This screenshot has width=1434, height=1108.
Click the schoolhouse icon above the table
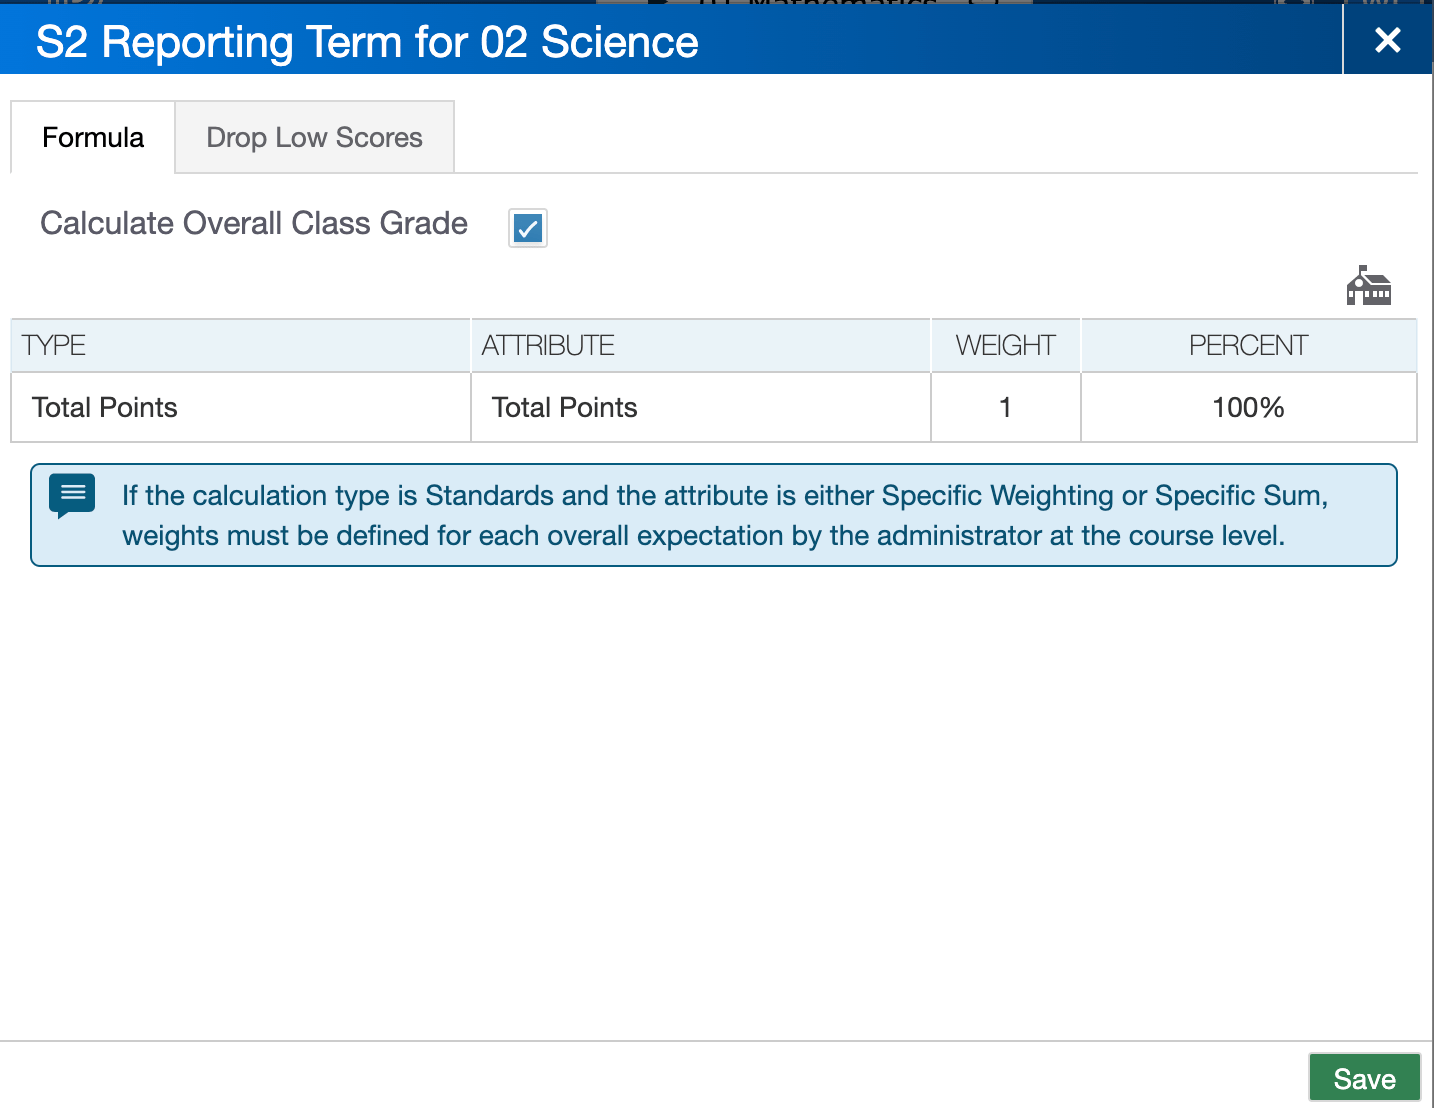tap(1369, 287)
